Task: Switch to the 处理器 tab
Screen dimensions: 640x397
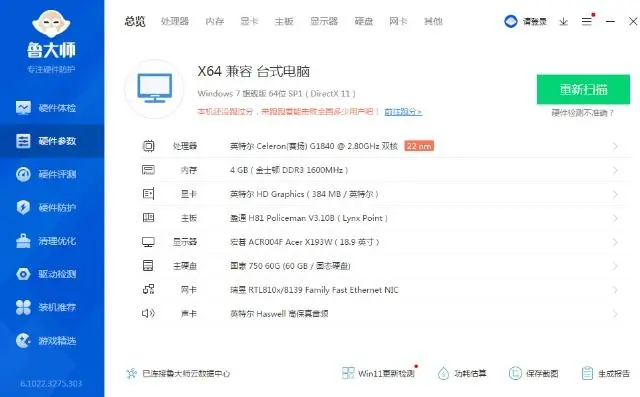Action: pyautogui.click(x=175, y=21)
